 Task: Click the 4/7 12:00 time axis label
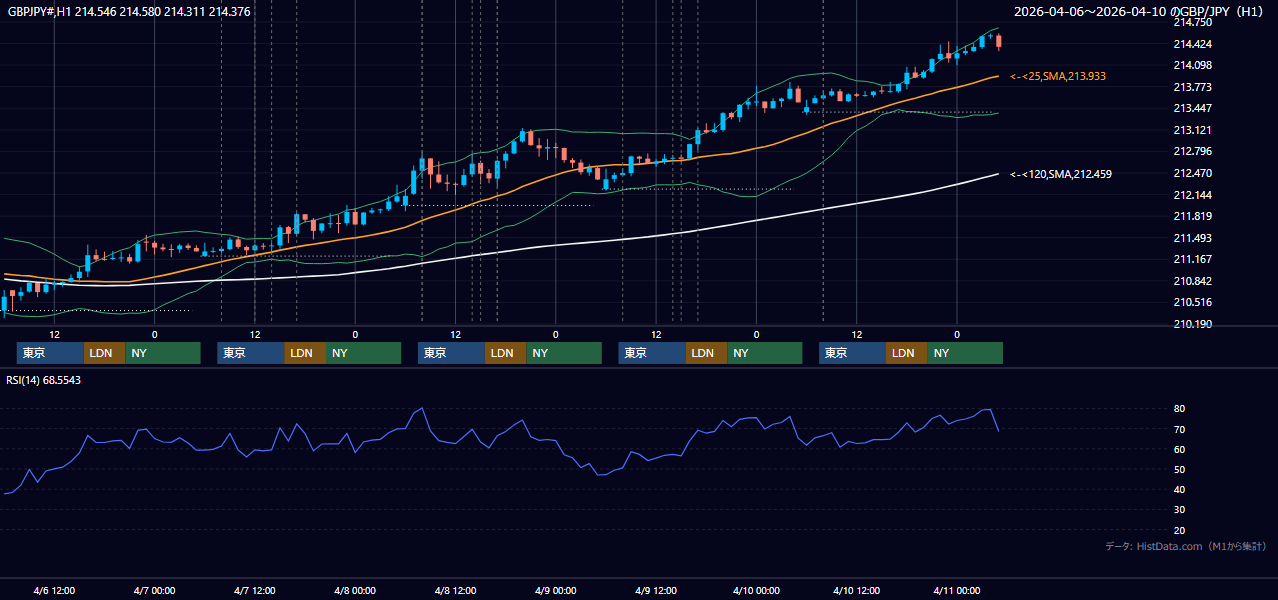pyautogui.click(x=255, y=590)
